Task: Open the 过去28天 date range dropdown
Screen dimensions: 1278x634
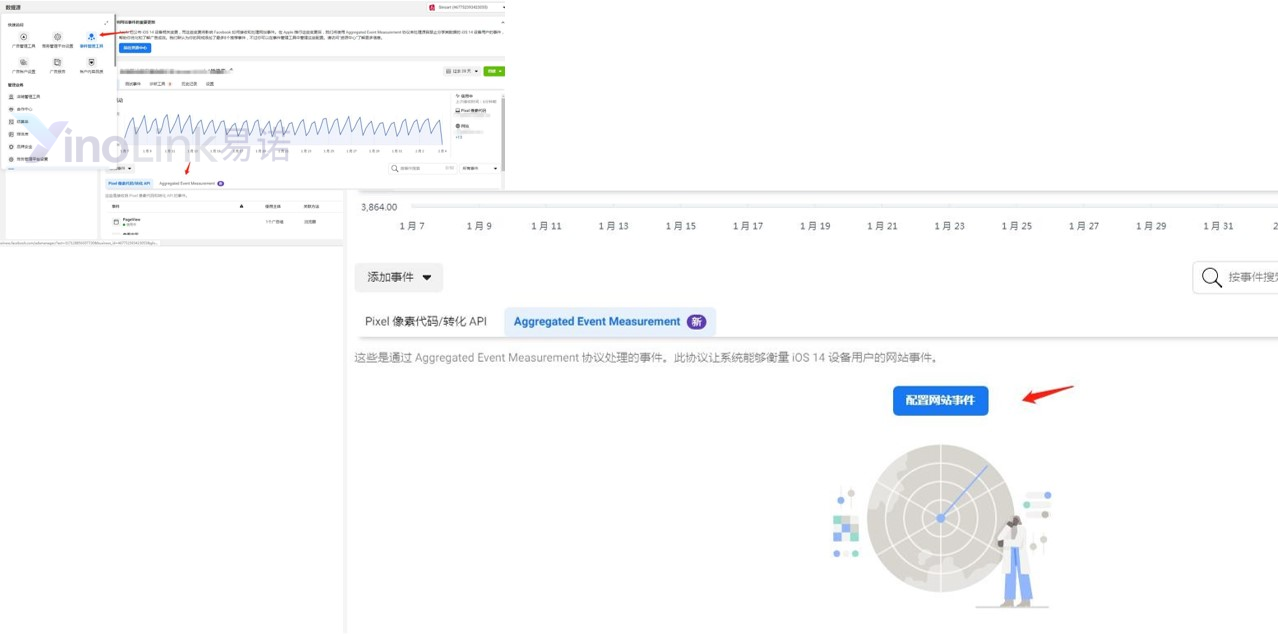Action: click(x=461, y=71)
